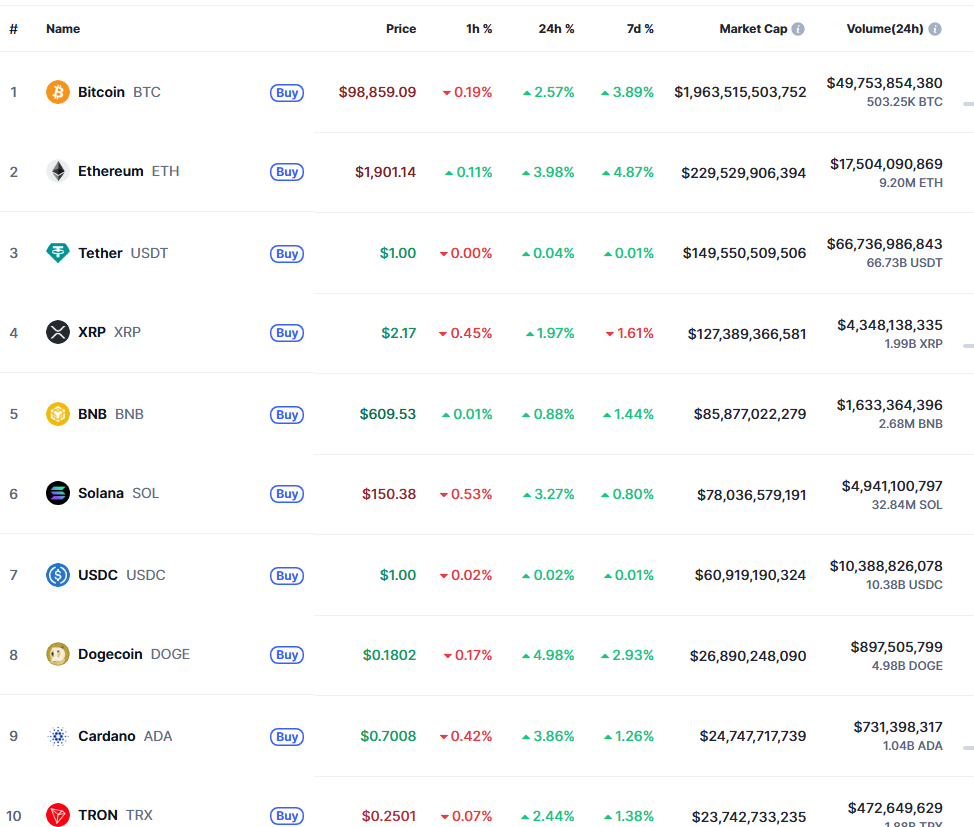Screen dimensions: 974x827
Task: Click the BNB coin logo
Action: point(58,414)
